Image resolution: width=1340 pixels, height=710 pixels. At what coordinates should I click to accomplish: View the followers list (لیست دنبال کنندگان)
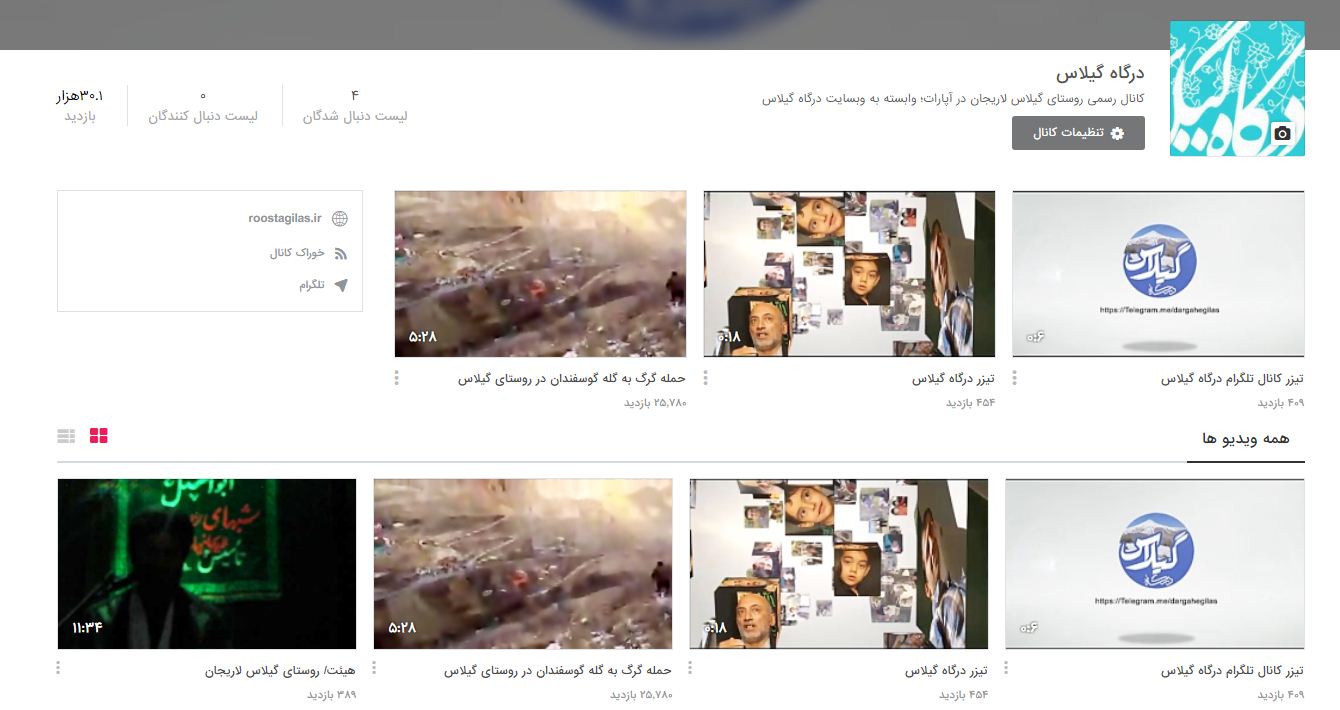[204, 107]
